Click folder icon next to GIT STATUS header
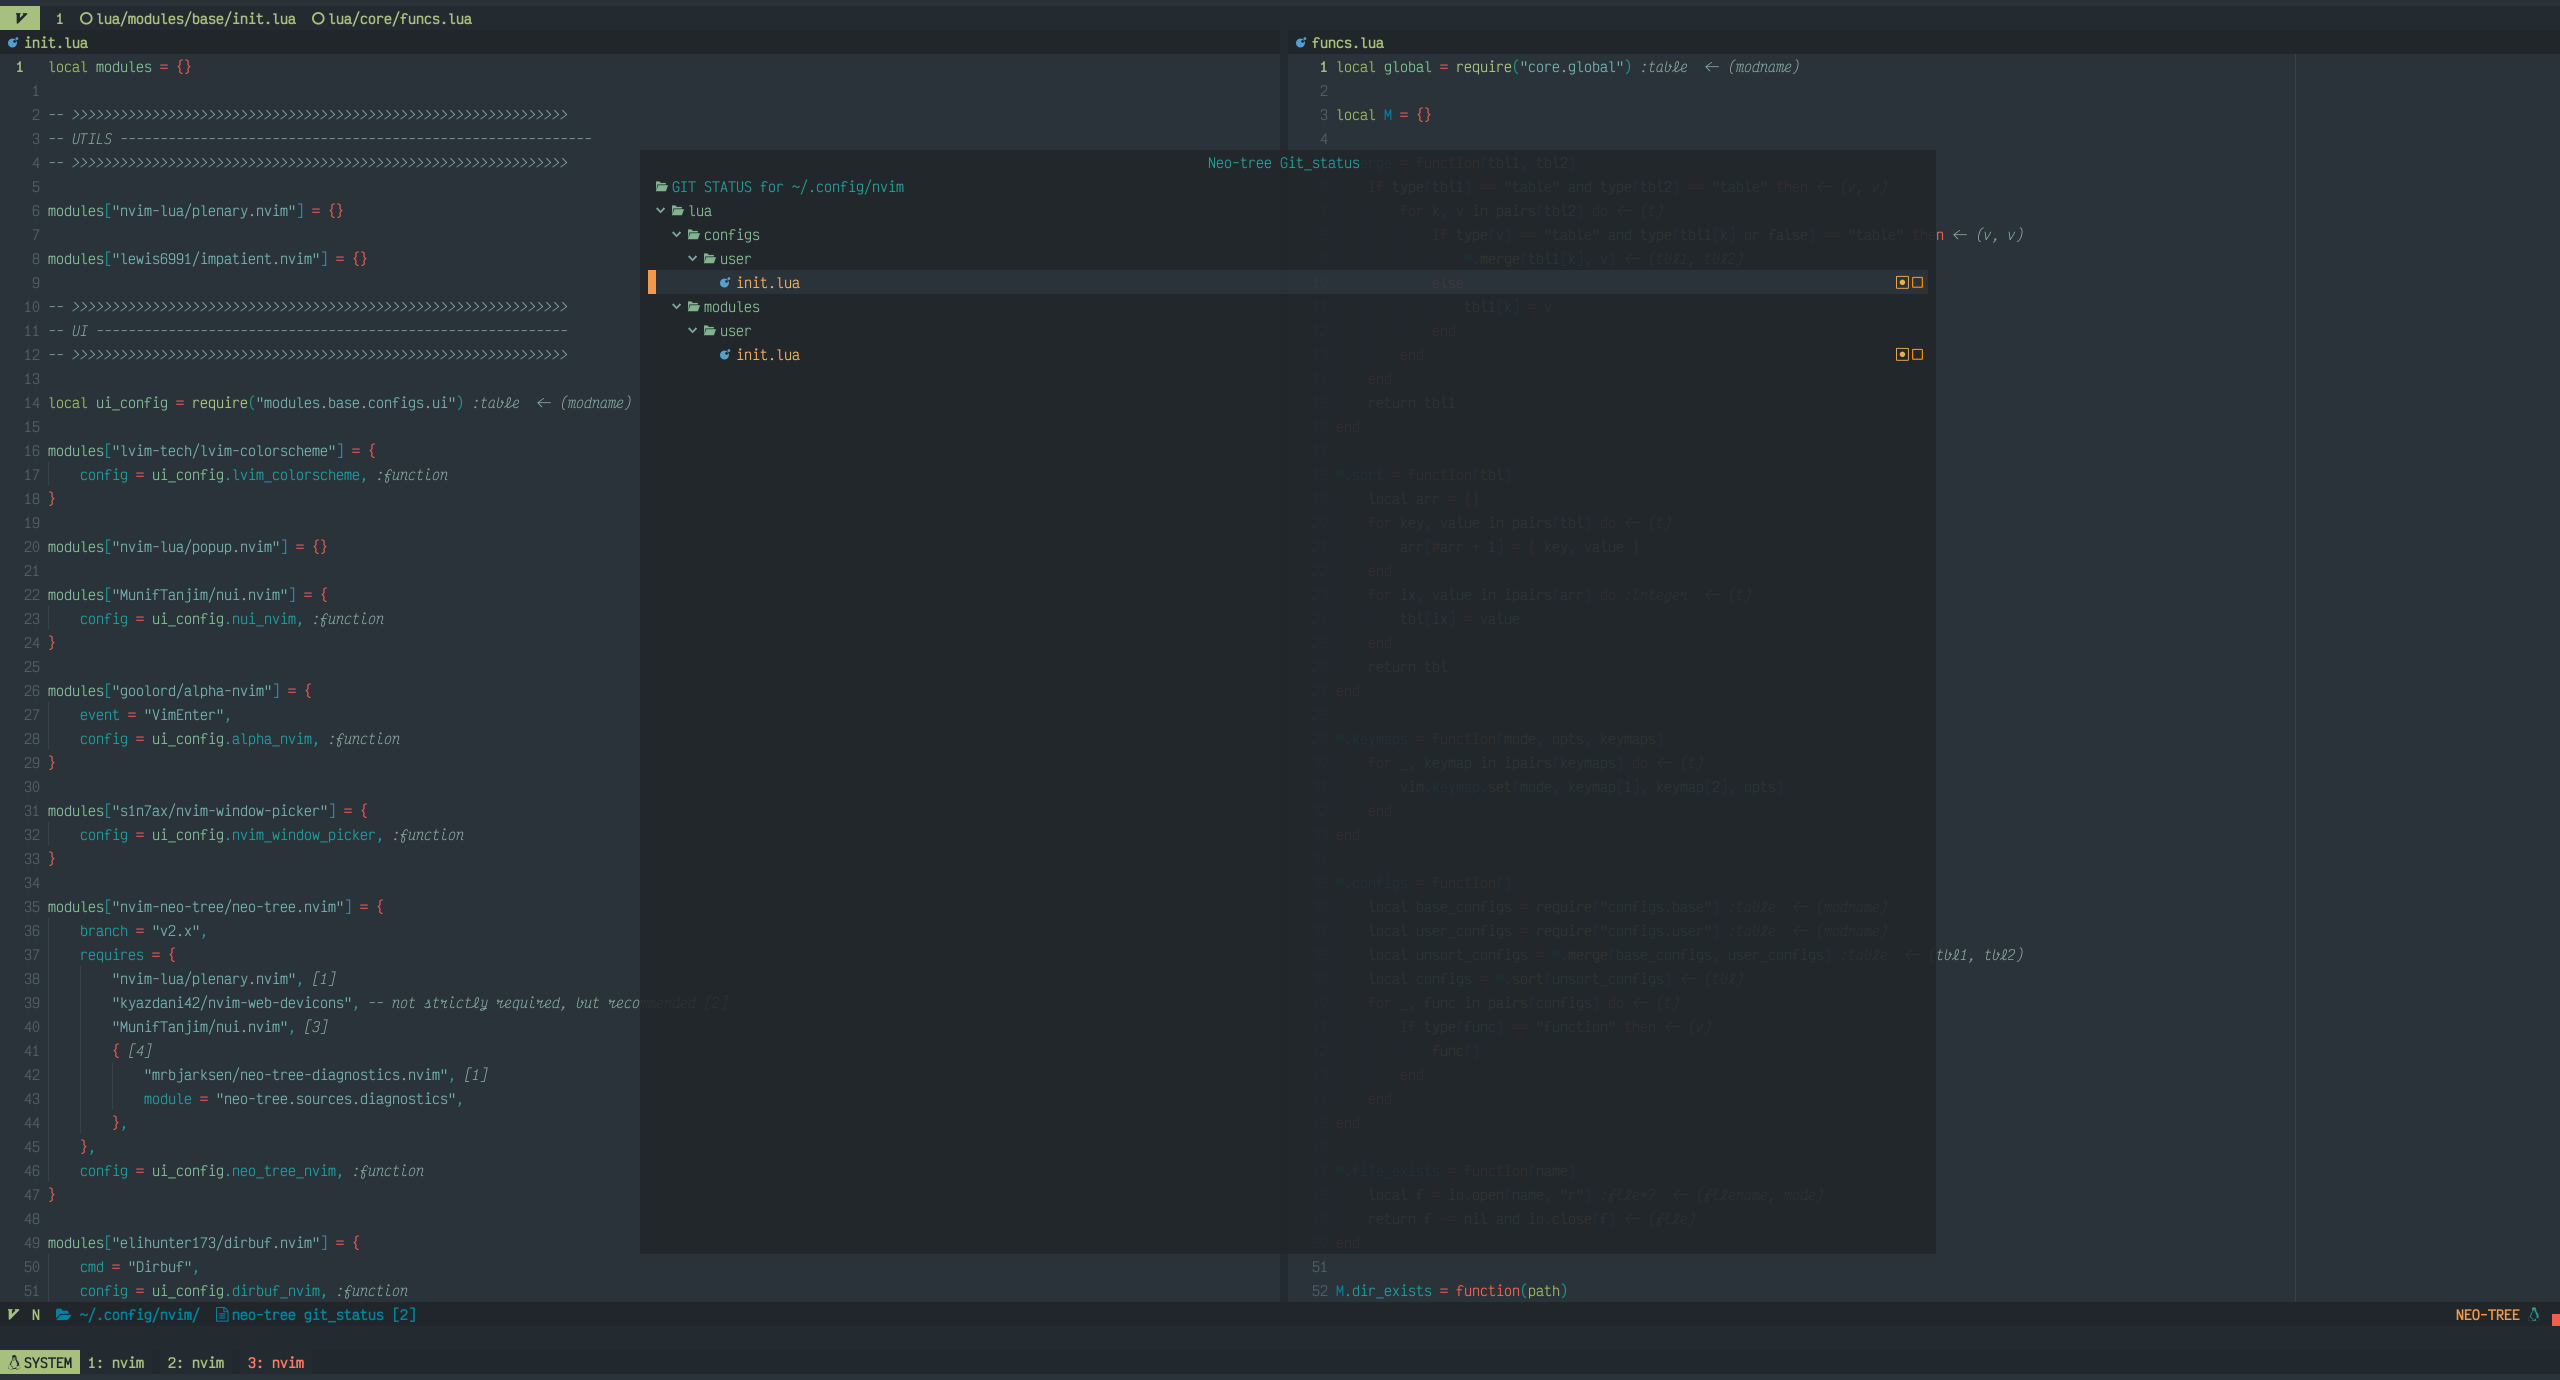Viewport: 2560px width, 1380px height. point(661,187)
